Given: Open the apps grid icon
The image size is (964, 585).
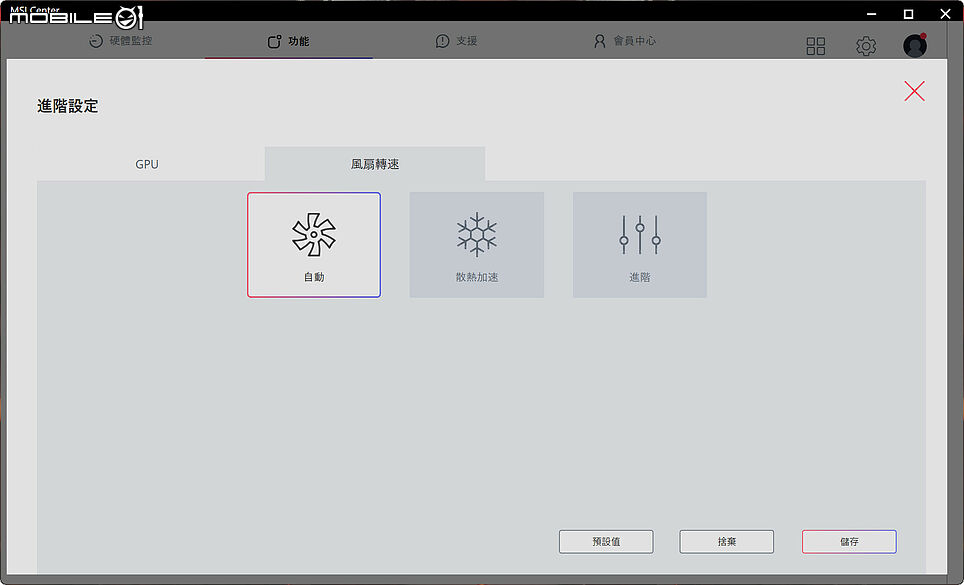Looking at the screenshot, I should pyautogui.click(x=816, y=46).
